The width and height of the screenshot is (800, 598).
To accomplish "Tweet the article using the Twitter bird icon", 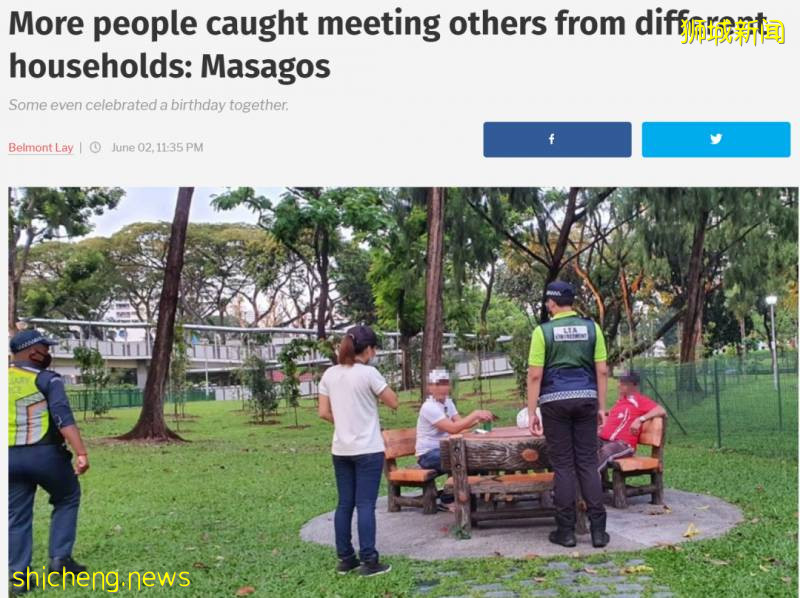I will [716, 139].
